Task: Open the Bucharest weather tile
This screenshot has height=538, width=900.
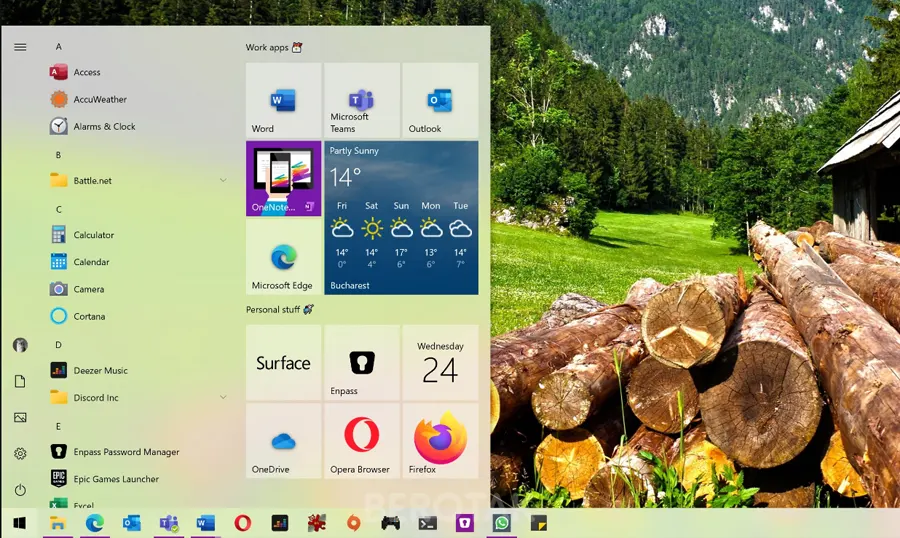Action: [x=401, y=218]
